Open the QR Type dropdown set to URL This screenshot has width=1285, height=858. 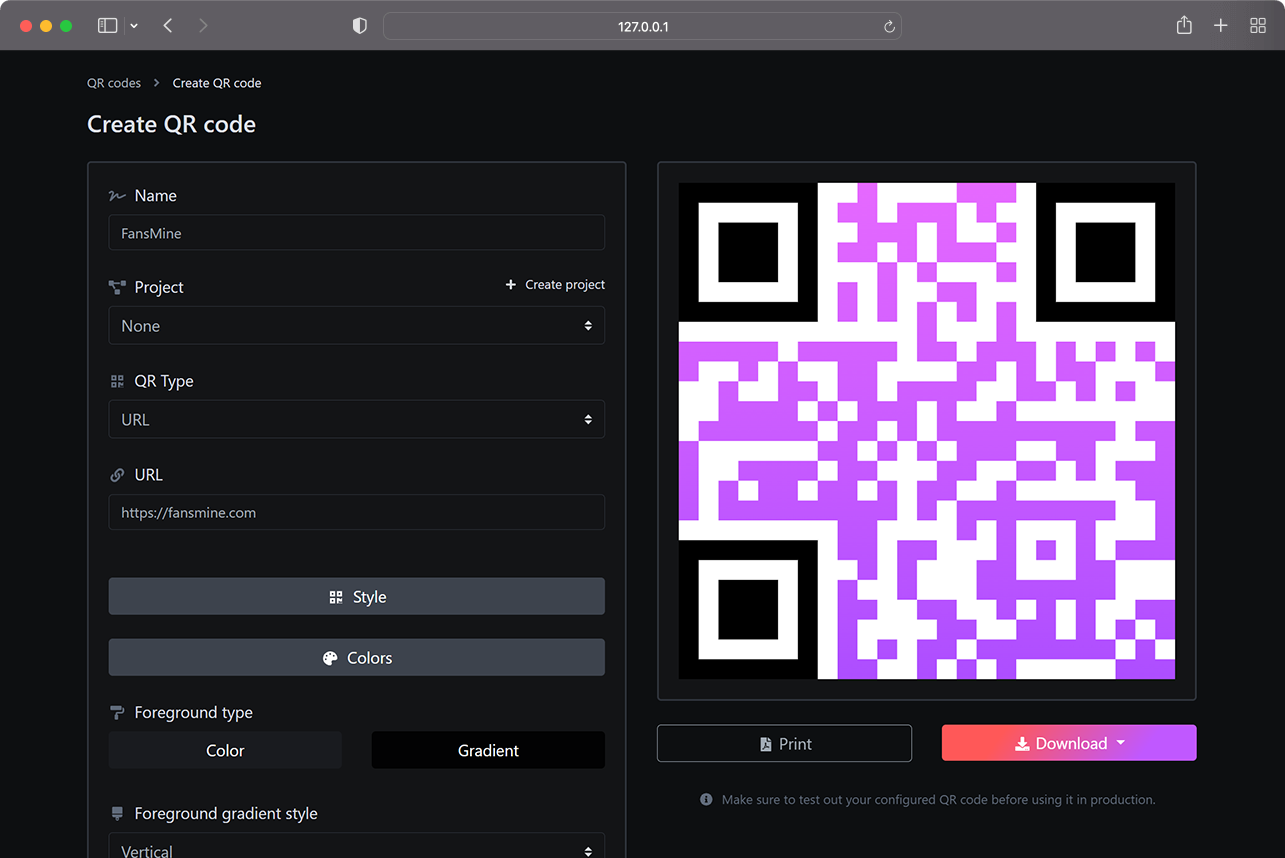point(357,420)
